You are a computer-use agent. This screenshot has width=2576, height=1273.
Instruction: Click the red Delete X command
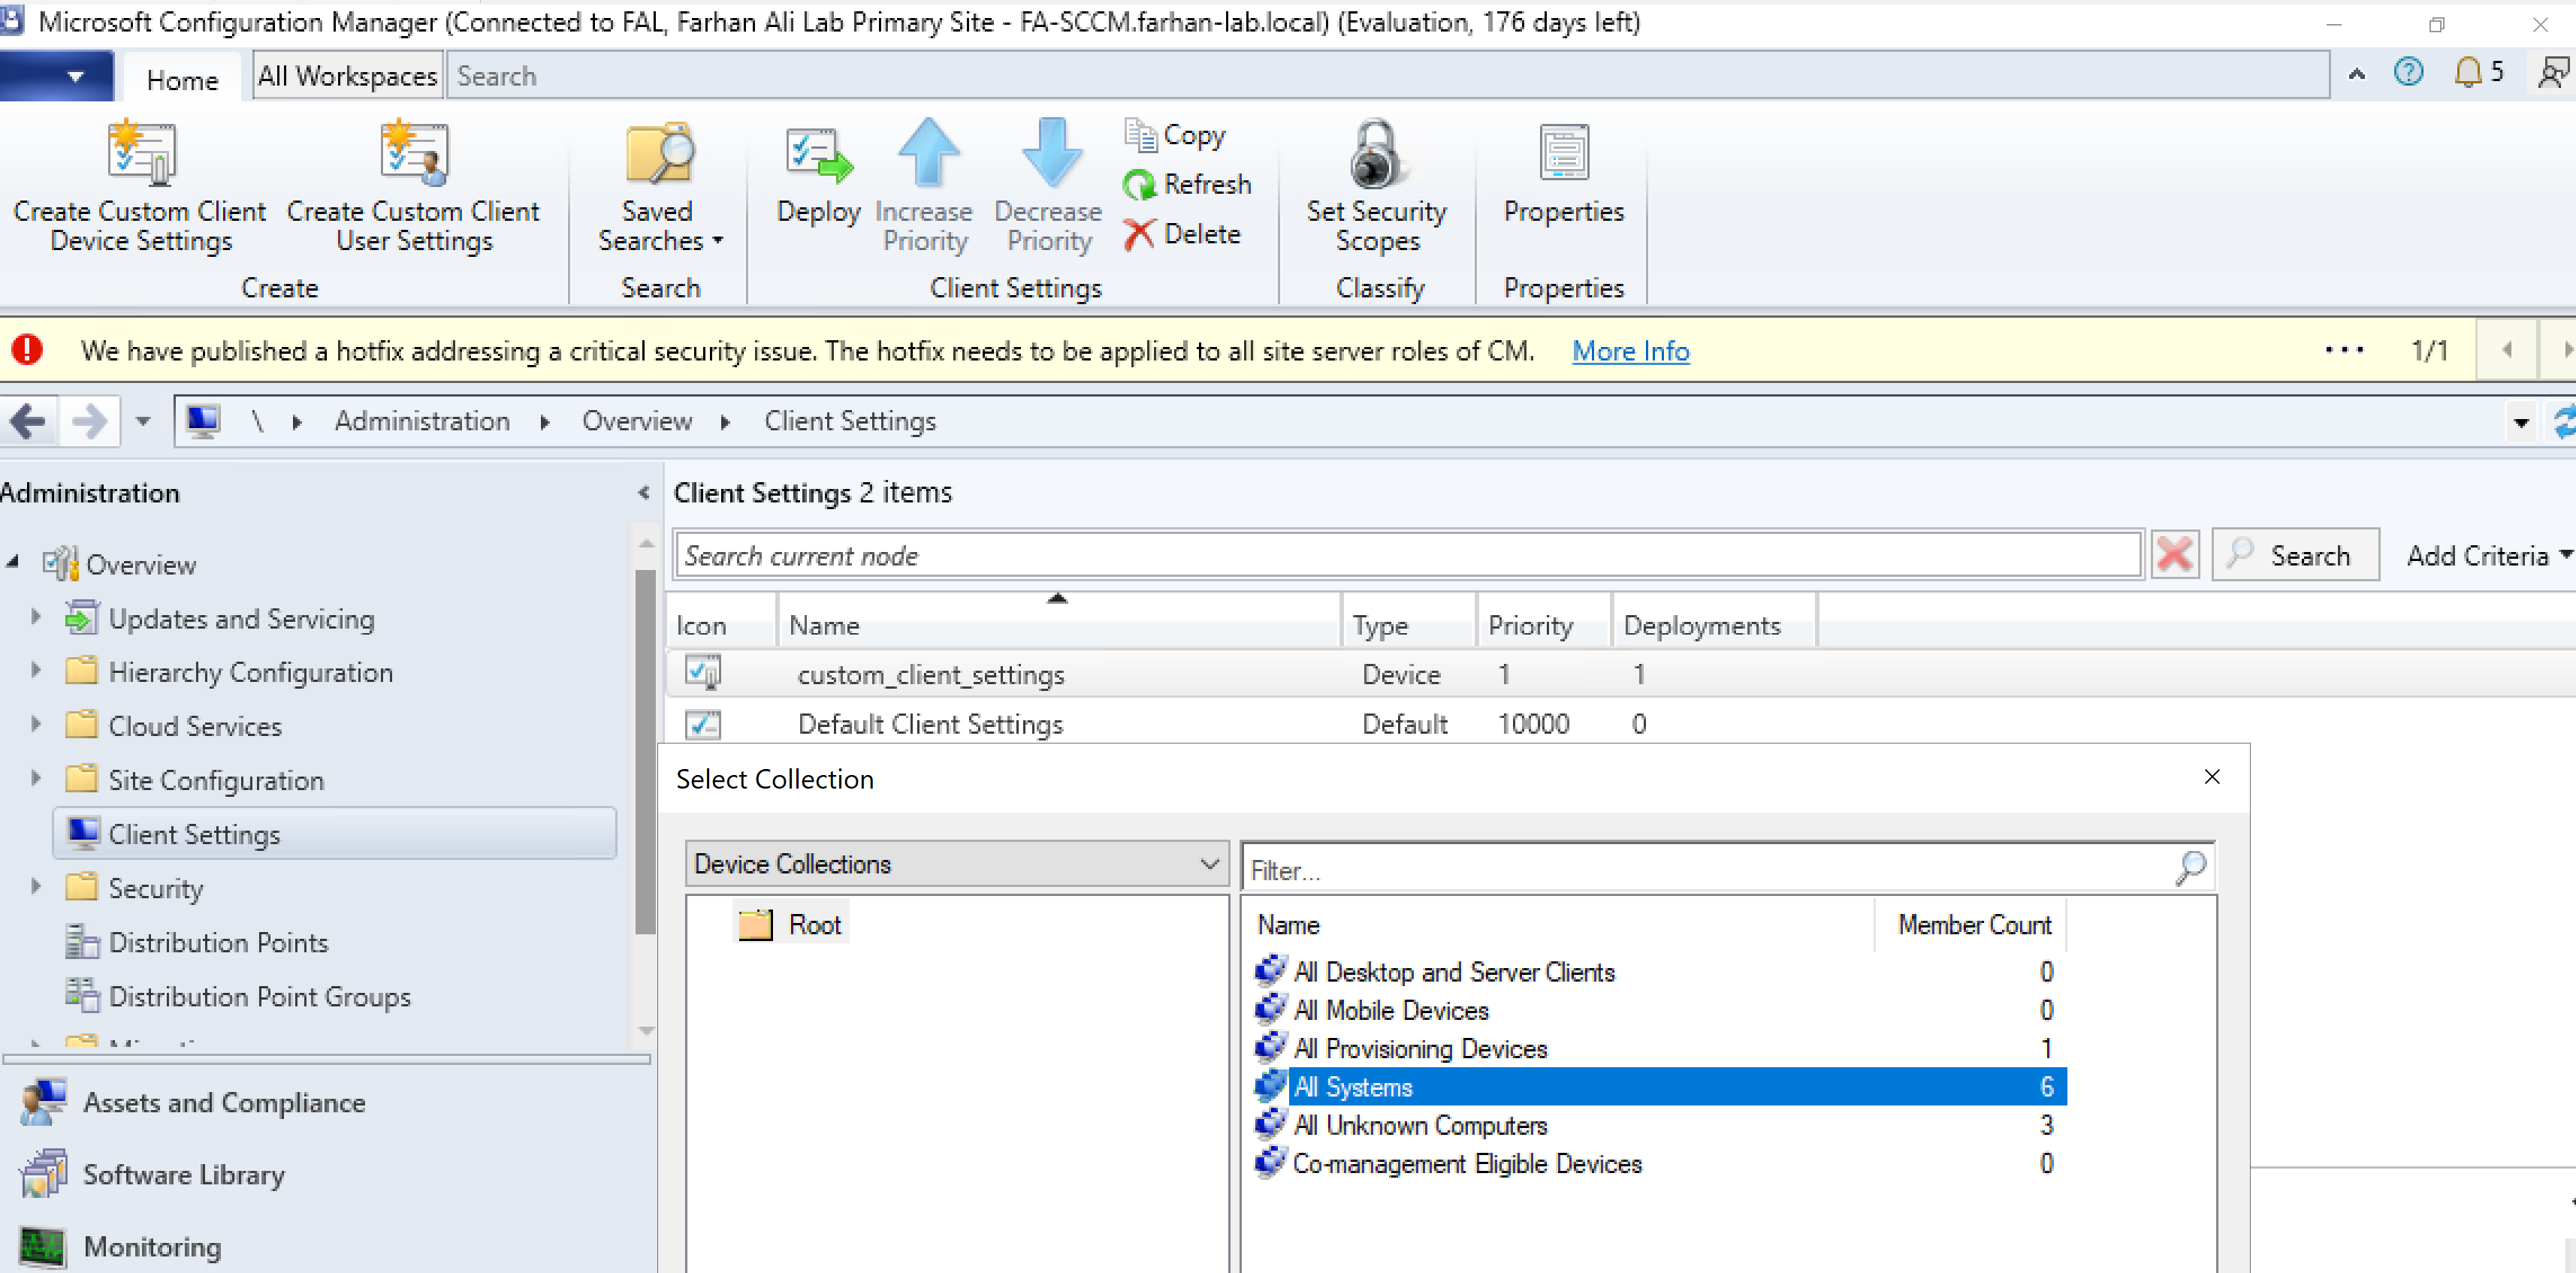click(x=1183, y=234)
